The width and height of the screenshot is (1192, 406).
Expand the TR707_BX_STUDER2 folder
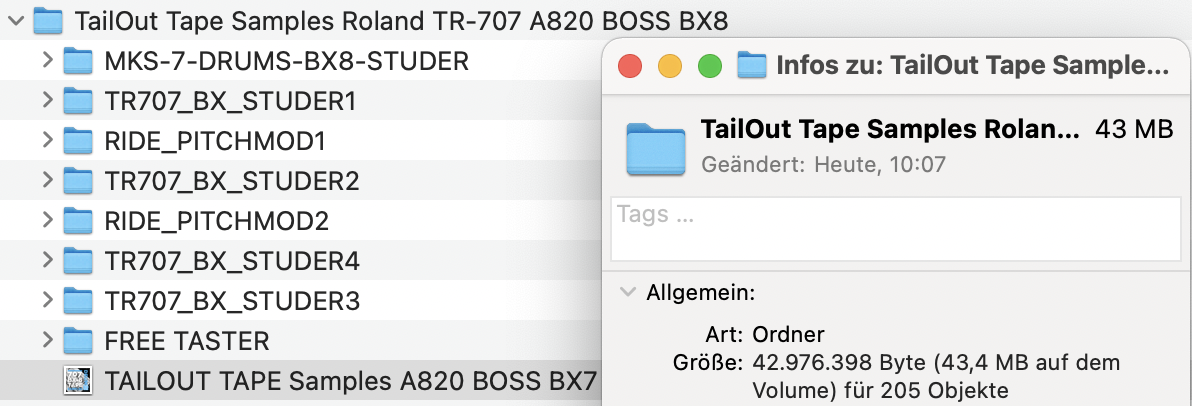coord(47,182)
